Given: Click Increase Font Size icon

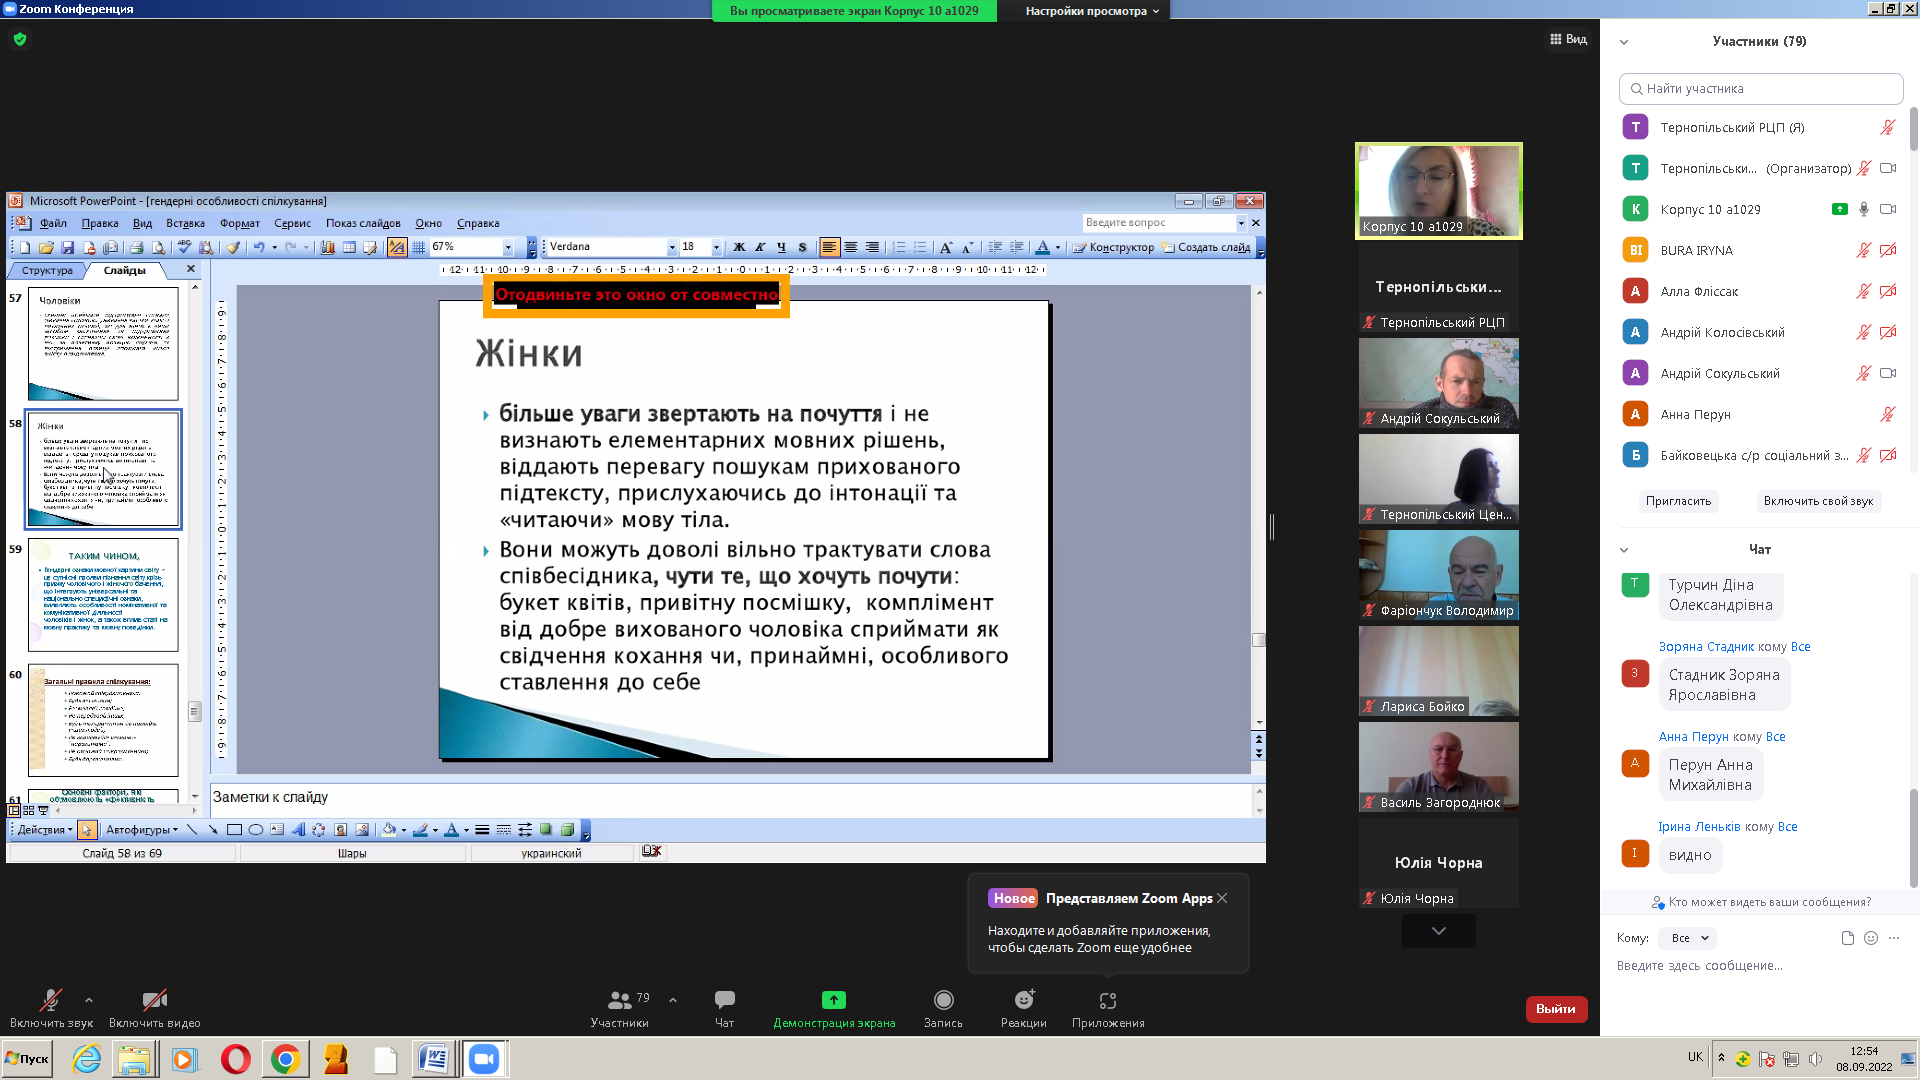Looking at the screenshot, I should 946,247.
